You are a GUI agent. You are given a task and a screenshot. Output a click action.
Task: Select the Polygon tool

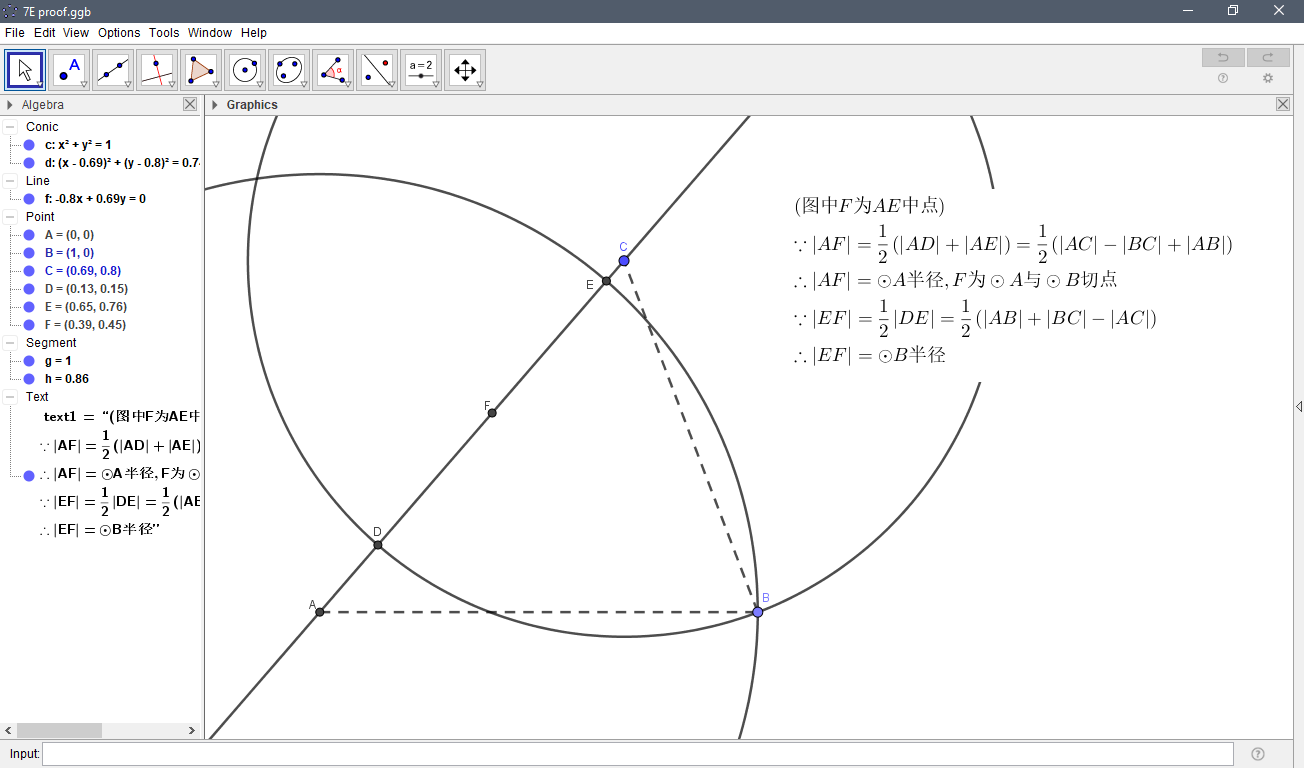pyautogui.click(x=200, y=69)
